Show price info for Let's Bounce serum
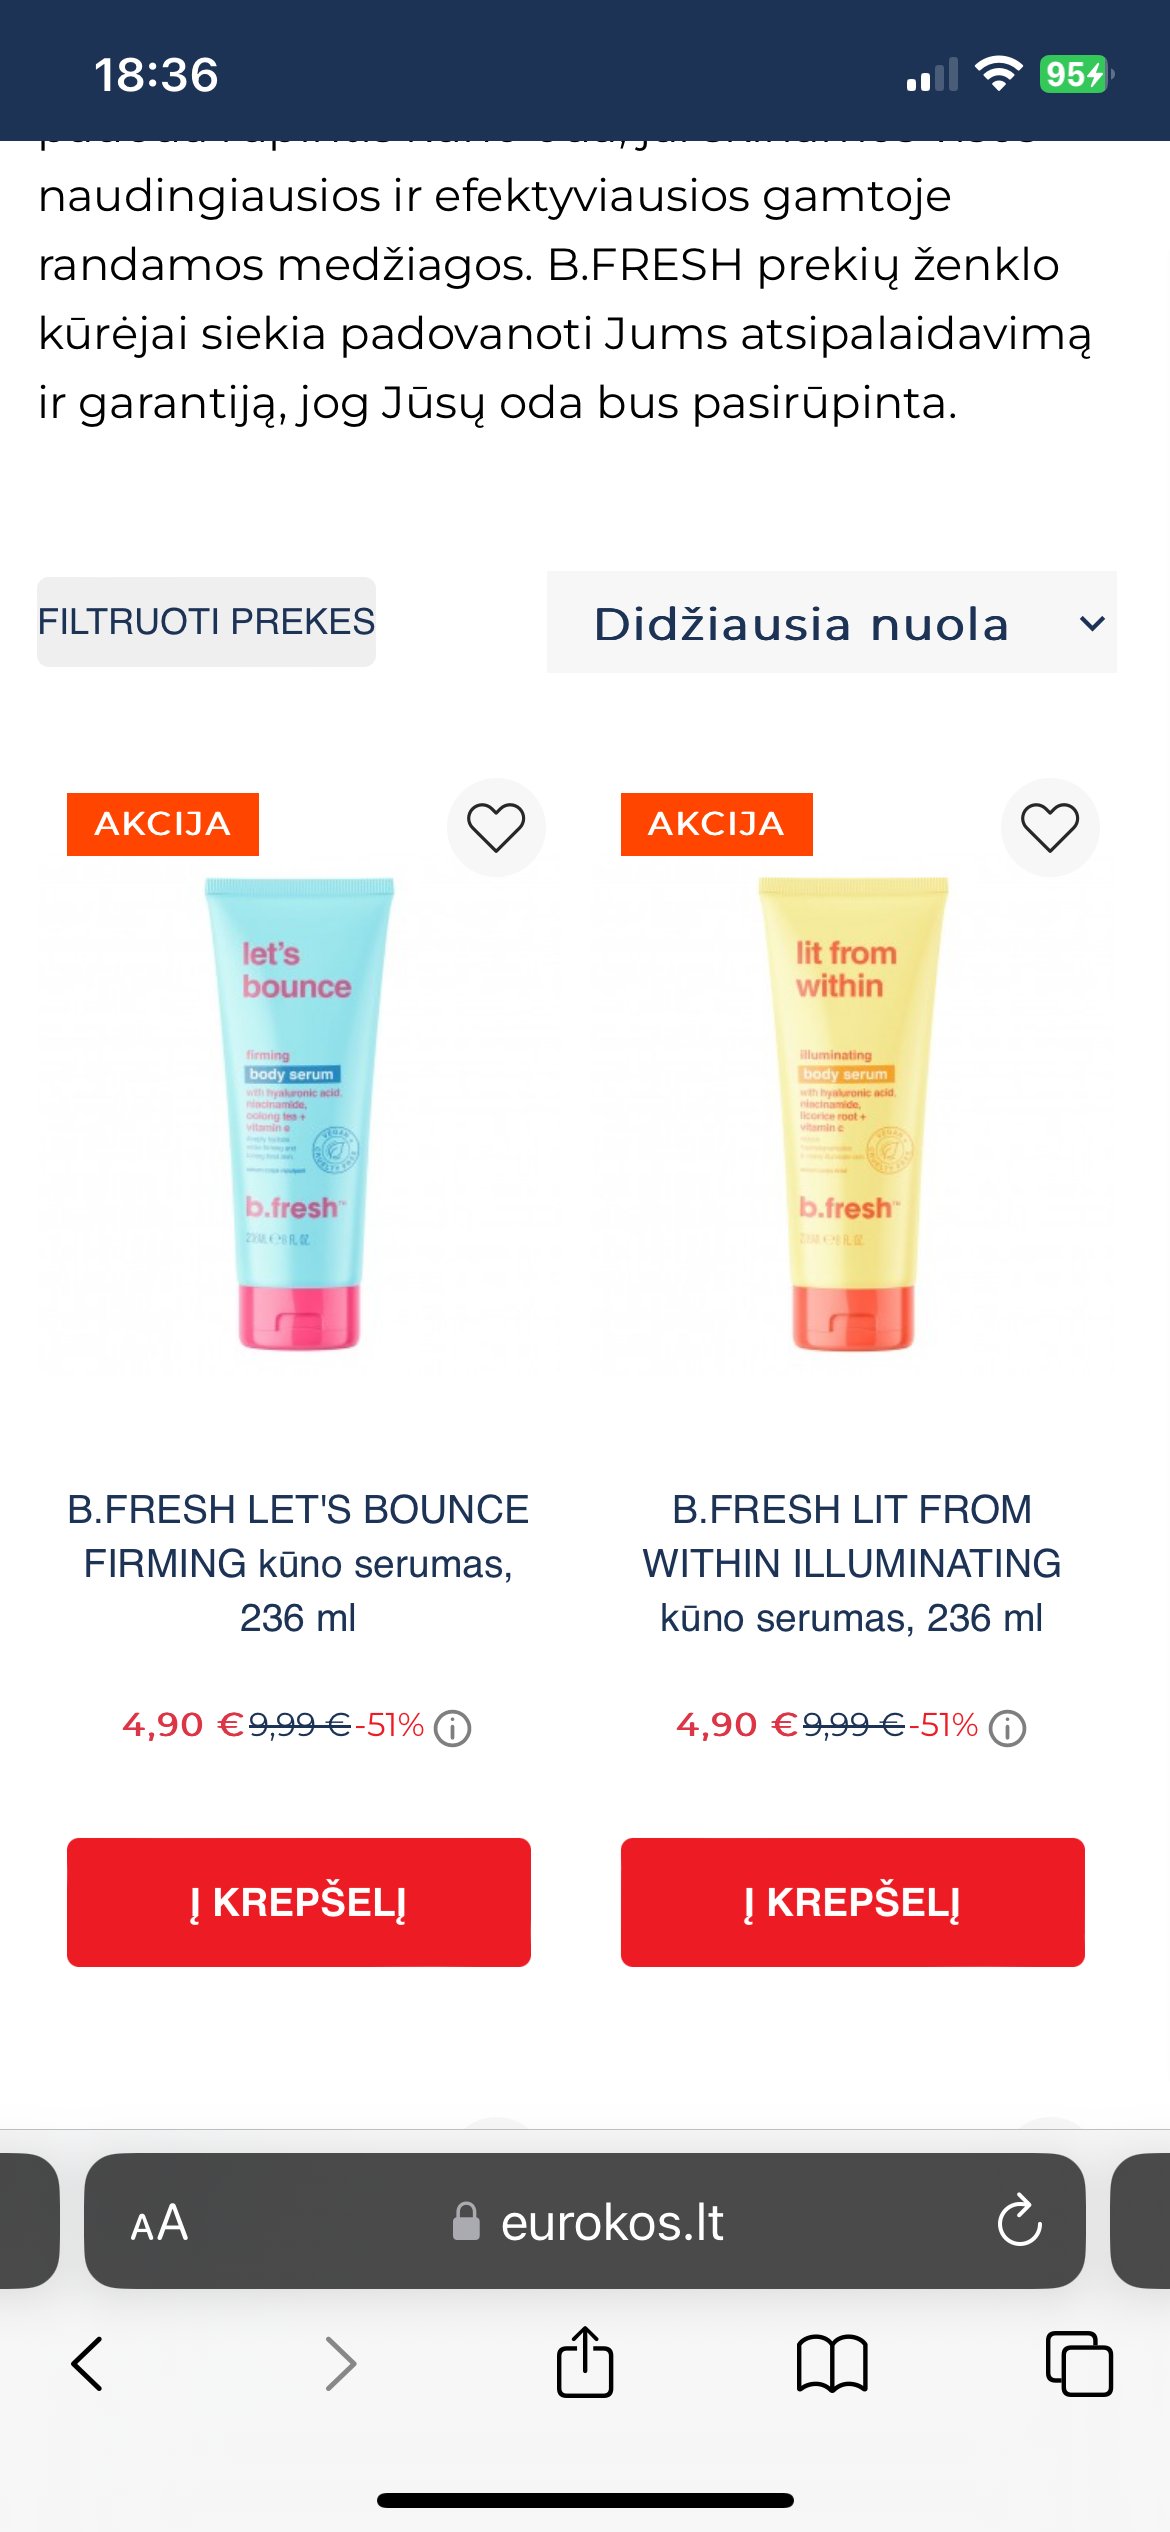Screen dimensions: 1170x2532 [x=452, y=1728]
